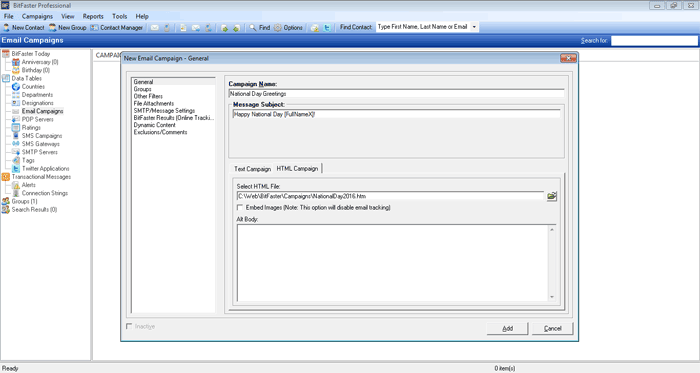The image size is (700, 373).
Task: Click Alt Body scrollbar down arrow
Action: click(552, 297)
